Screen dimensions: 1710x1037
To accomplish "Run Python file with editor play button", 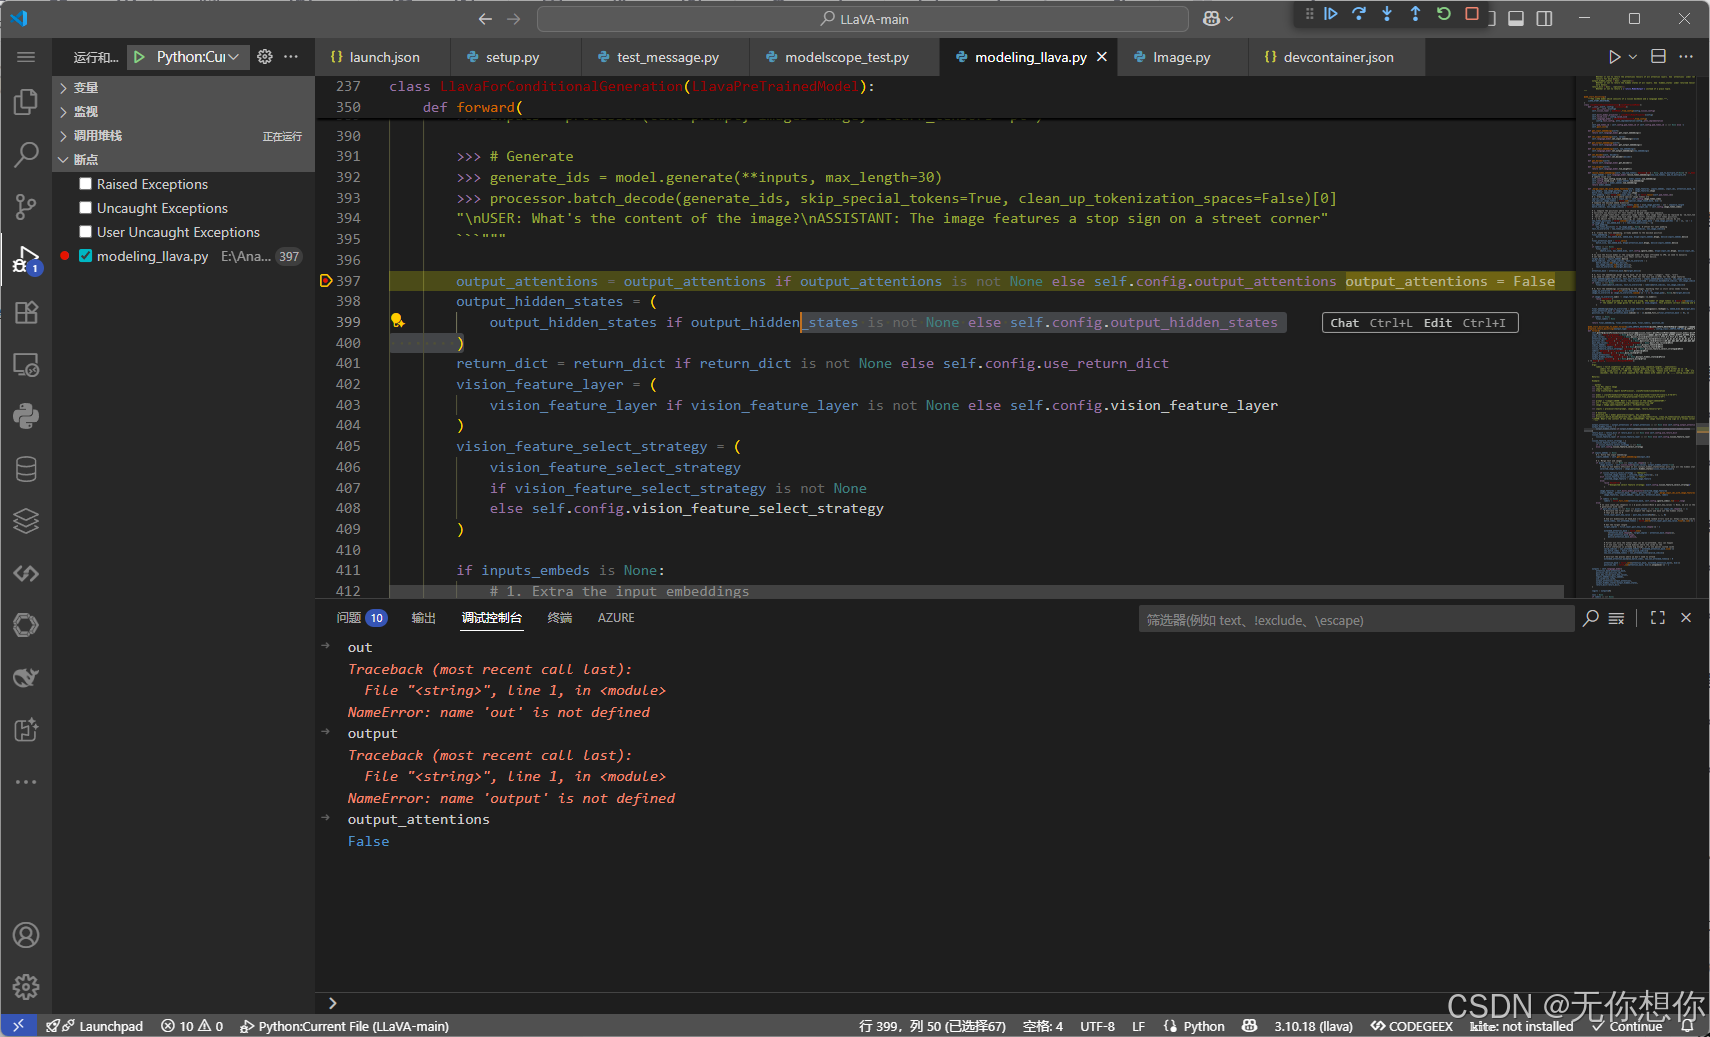I will pyautogui.click(x=1614, y=57).
